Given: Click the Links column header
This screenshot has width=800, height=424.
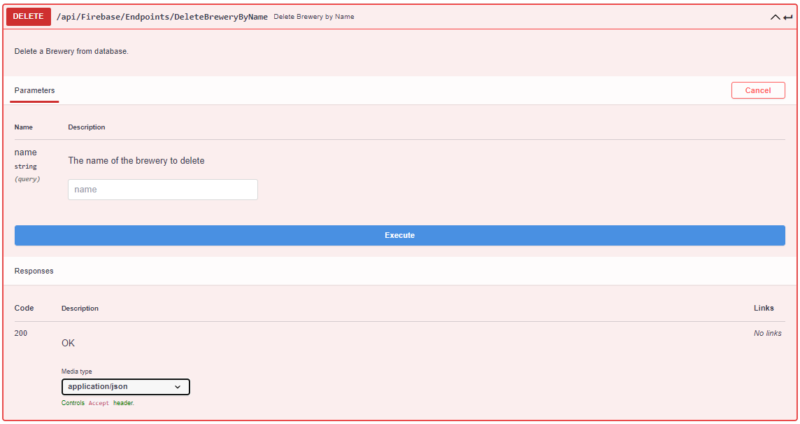Looking at the screenshot, I should coord(763,308).
